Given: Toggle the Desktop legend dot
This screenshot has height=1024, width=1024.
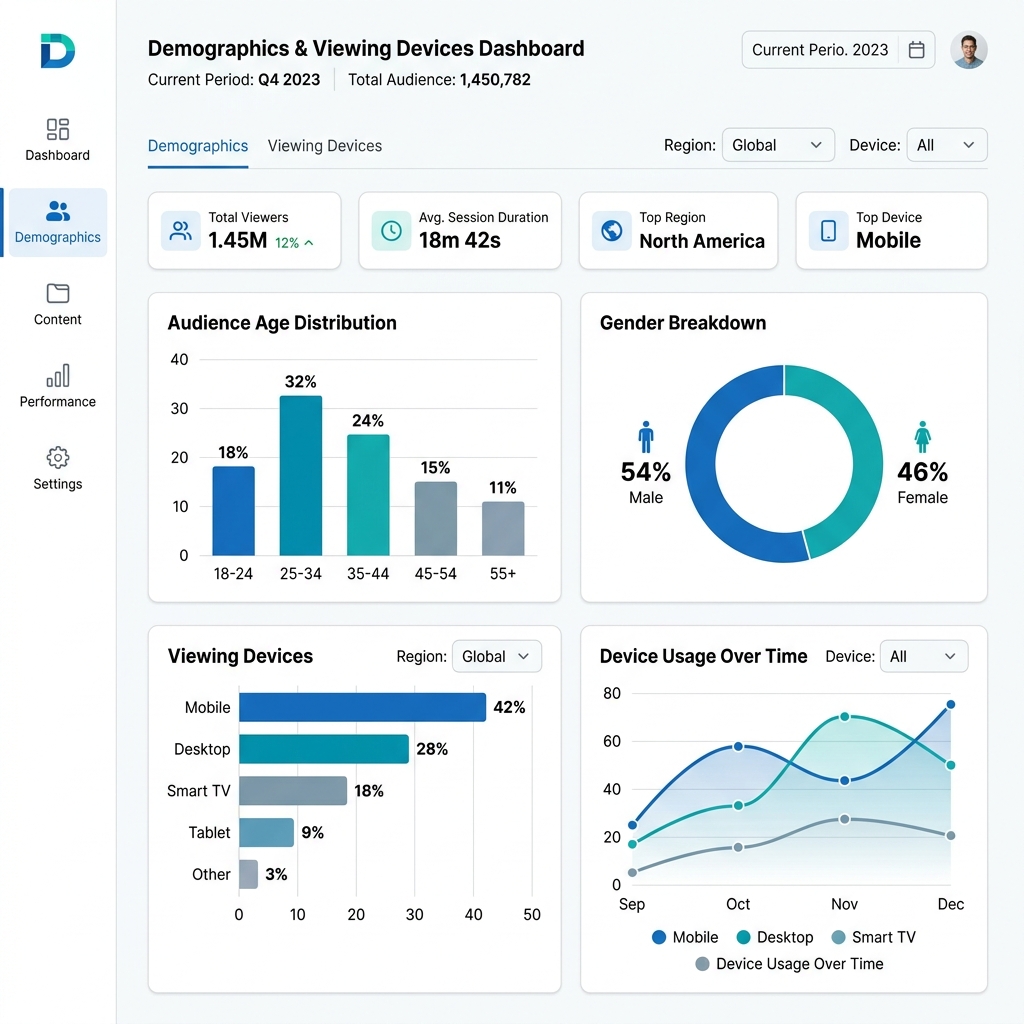Looking at the screenshot, I should pos(743,937).
